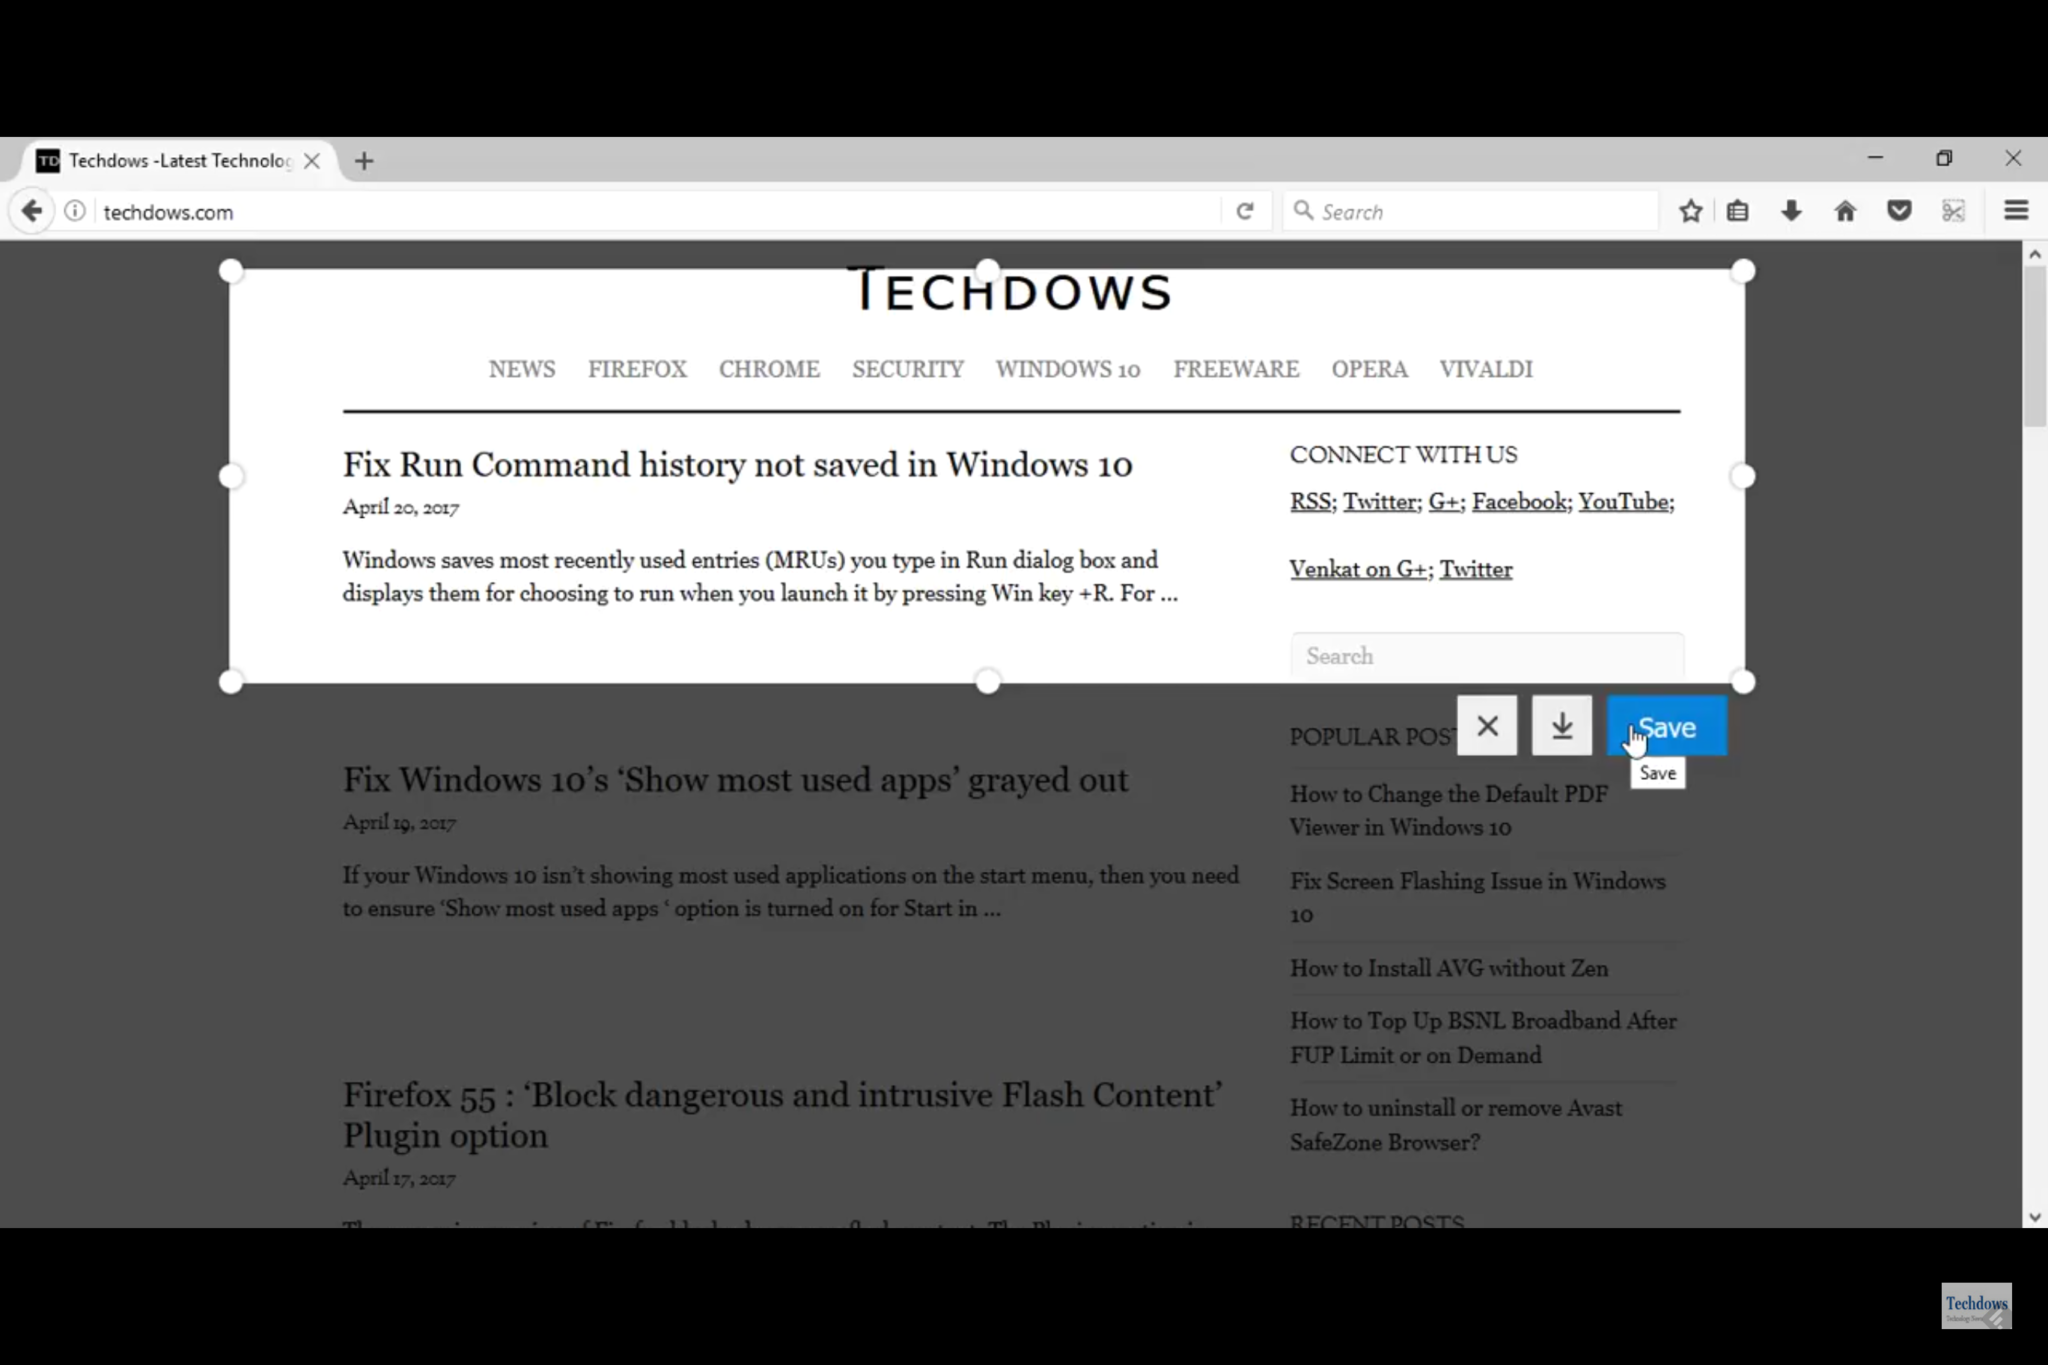Click page reload button in address bar
Screen dimensions: 2048x1365
click(1246, 210)
